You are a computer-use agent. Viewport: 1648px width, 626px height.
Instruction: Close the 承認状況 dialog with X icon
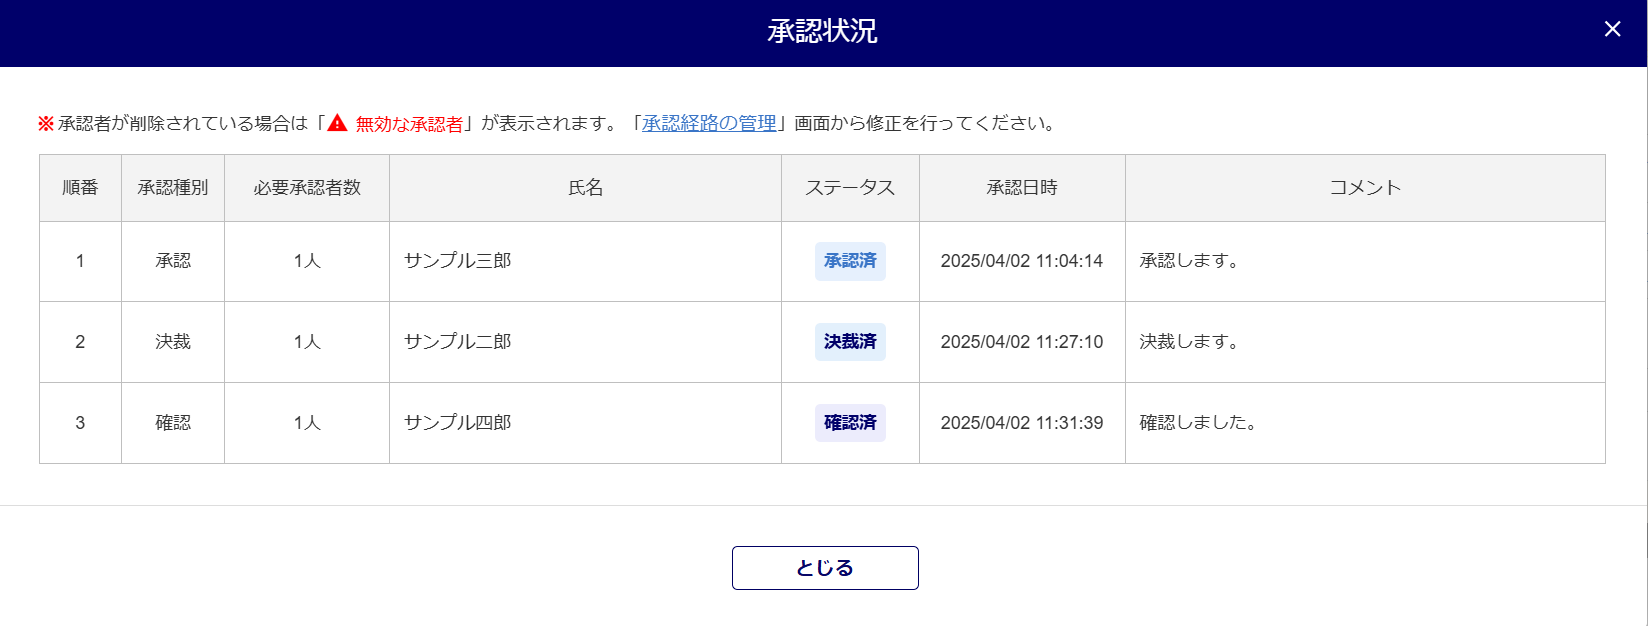pyautogui.click(x=1612, y=30)
